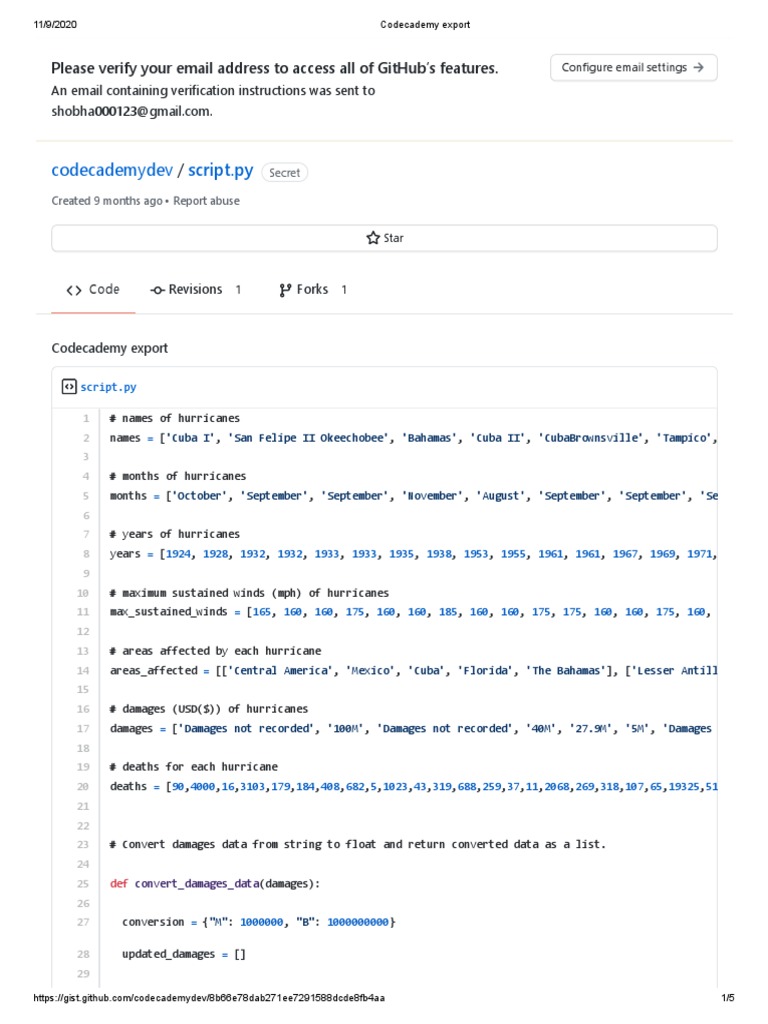Open the Forks tab

click(313, 289)
